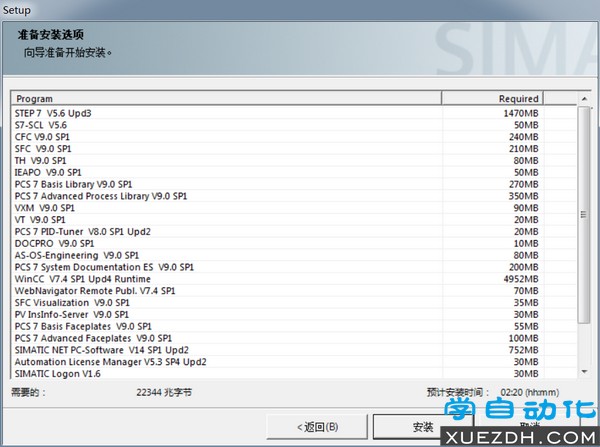Select the DOCPRO V9.0 SP1 row

(293, 243)
